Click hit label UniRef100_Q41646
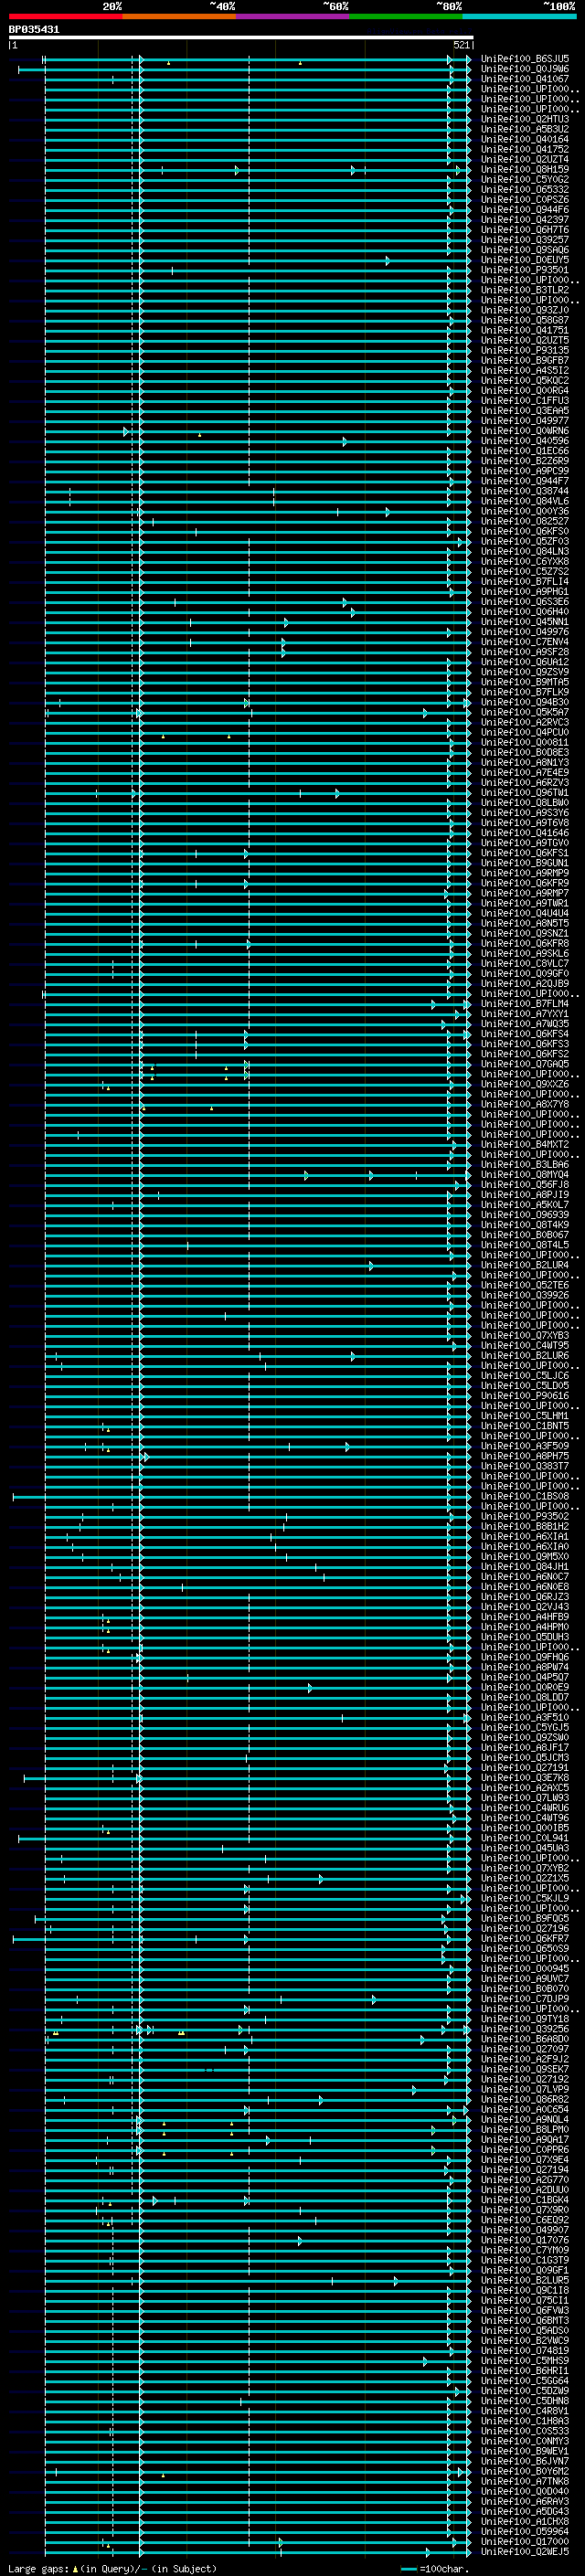This screenshot has height=2576, width=585. click(525, 833)
